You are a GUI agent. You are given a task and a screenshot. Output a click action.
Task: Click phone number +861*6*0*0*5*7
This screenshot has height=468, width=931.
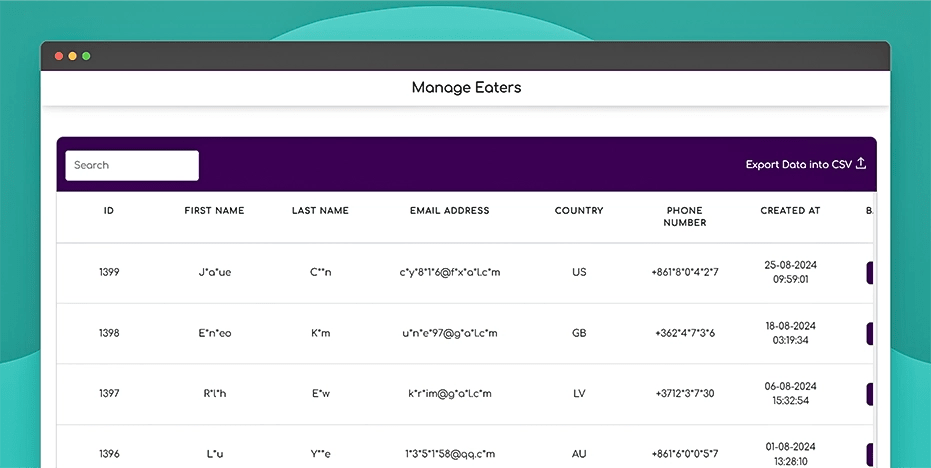[x=685, y=454]
